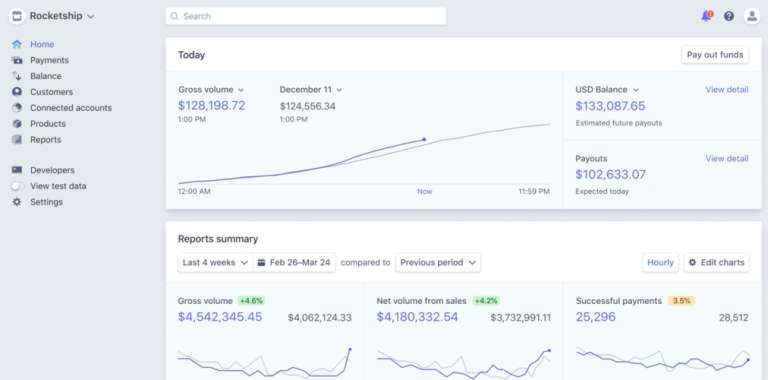Click the $133,087.65 USD balance amount
The height and width of the screenshot is (380, 768).
pos(610,106)
